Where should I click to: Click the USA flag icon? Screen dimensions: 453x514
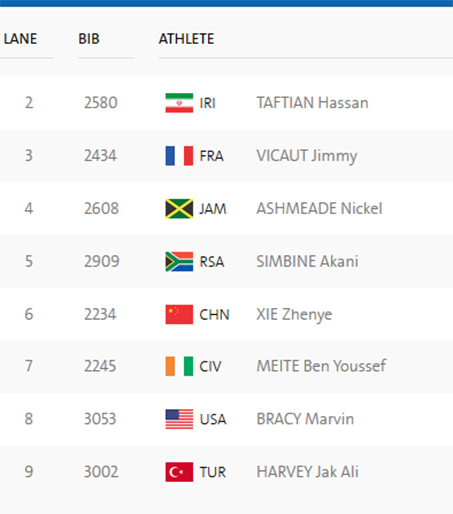179,419
